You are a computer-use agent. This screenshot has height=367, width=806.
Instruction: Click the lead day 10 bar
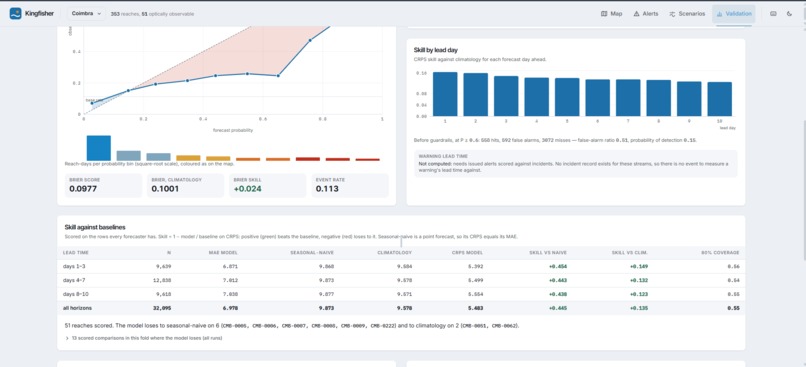click(x=720, y=99)
